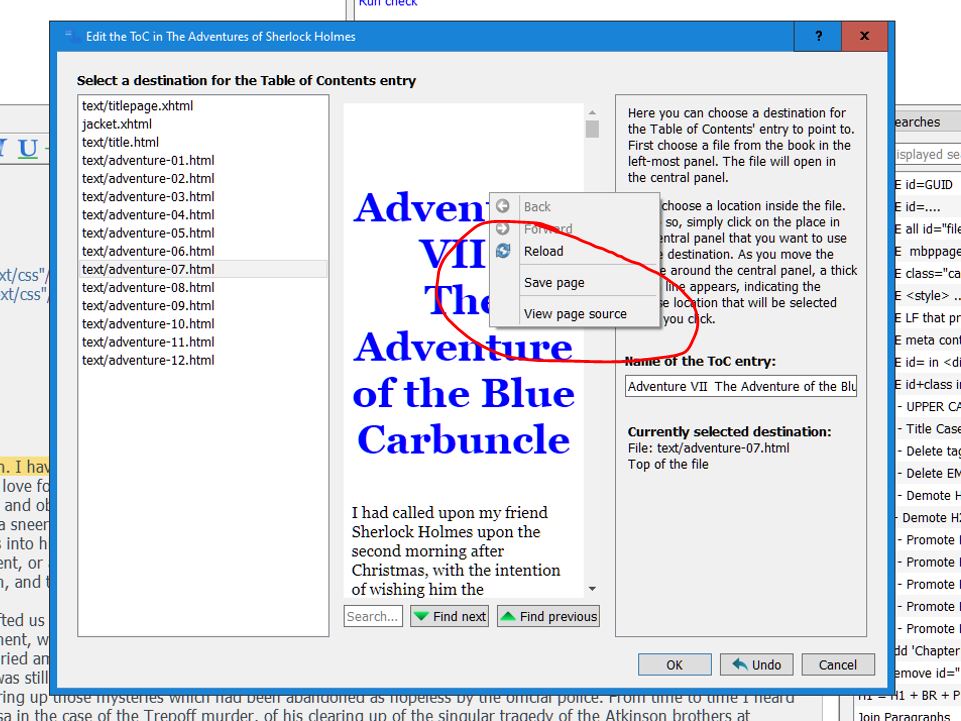
Task: Edit the Name of the ToC entry field
Action: pyautogui.click(x=740, y=386)
